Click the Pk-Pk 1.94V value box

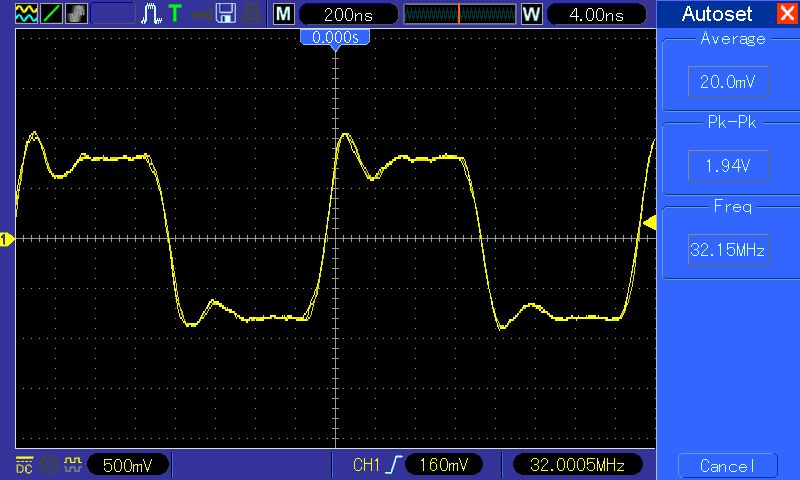pos(728,165)
